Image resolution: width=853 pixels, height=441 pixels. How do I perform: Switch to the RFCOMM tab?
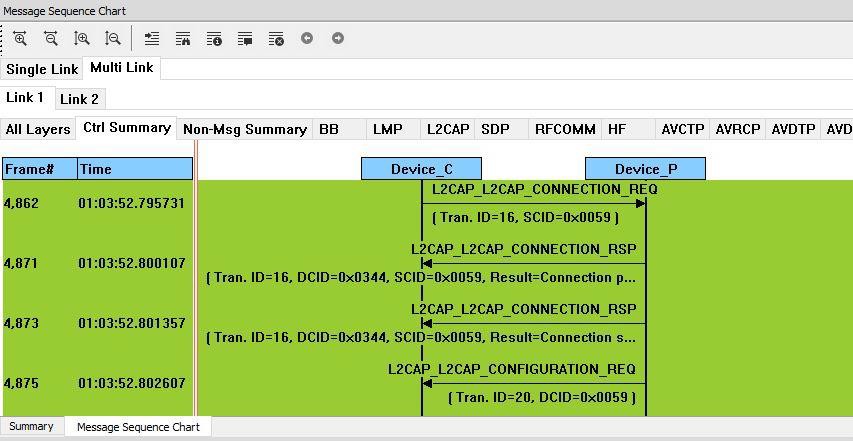(565, 129)
